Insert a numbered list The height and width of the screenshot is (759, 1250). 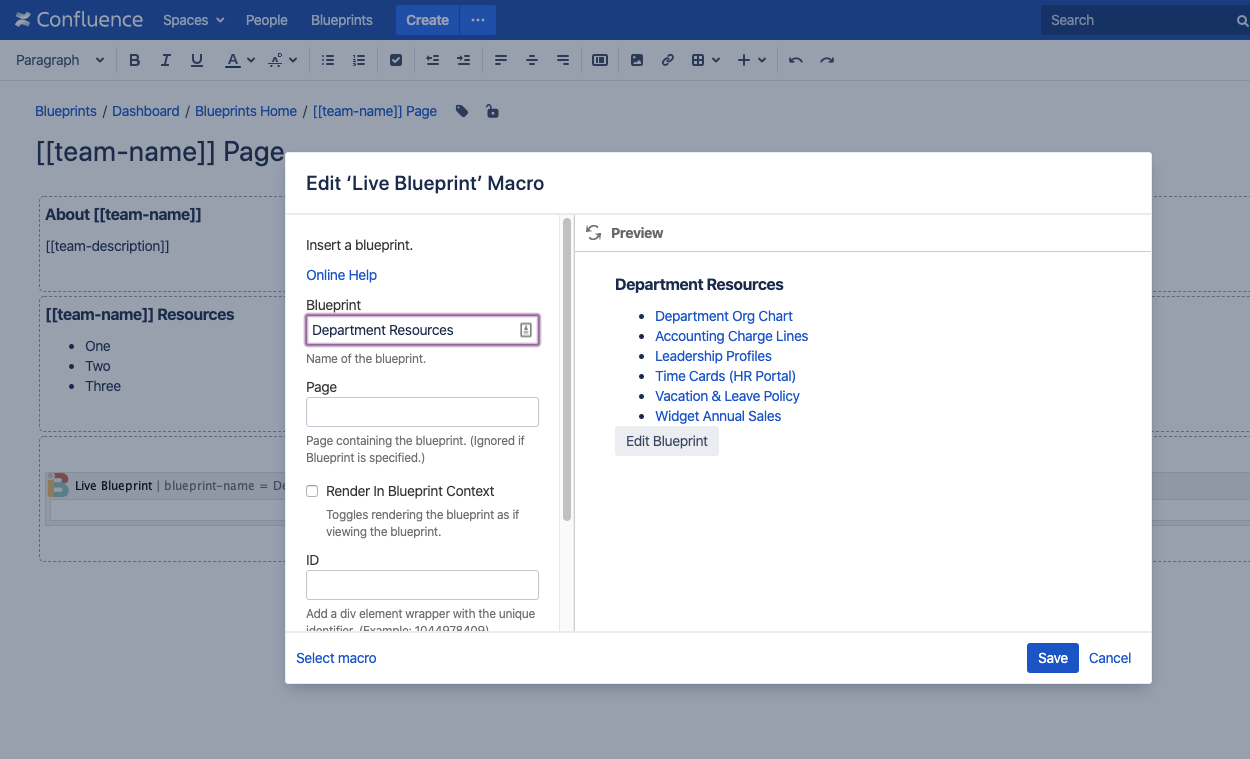click(359, 60)
